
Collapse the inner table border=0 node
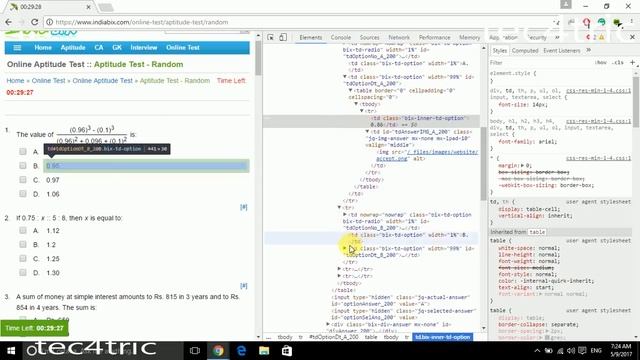[350, 90]
